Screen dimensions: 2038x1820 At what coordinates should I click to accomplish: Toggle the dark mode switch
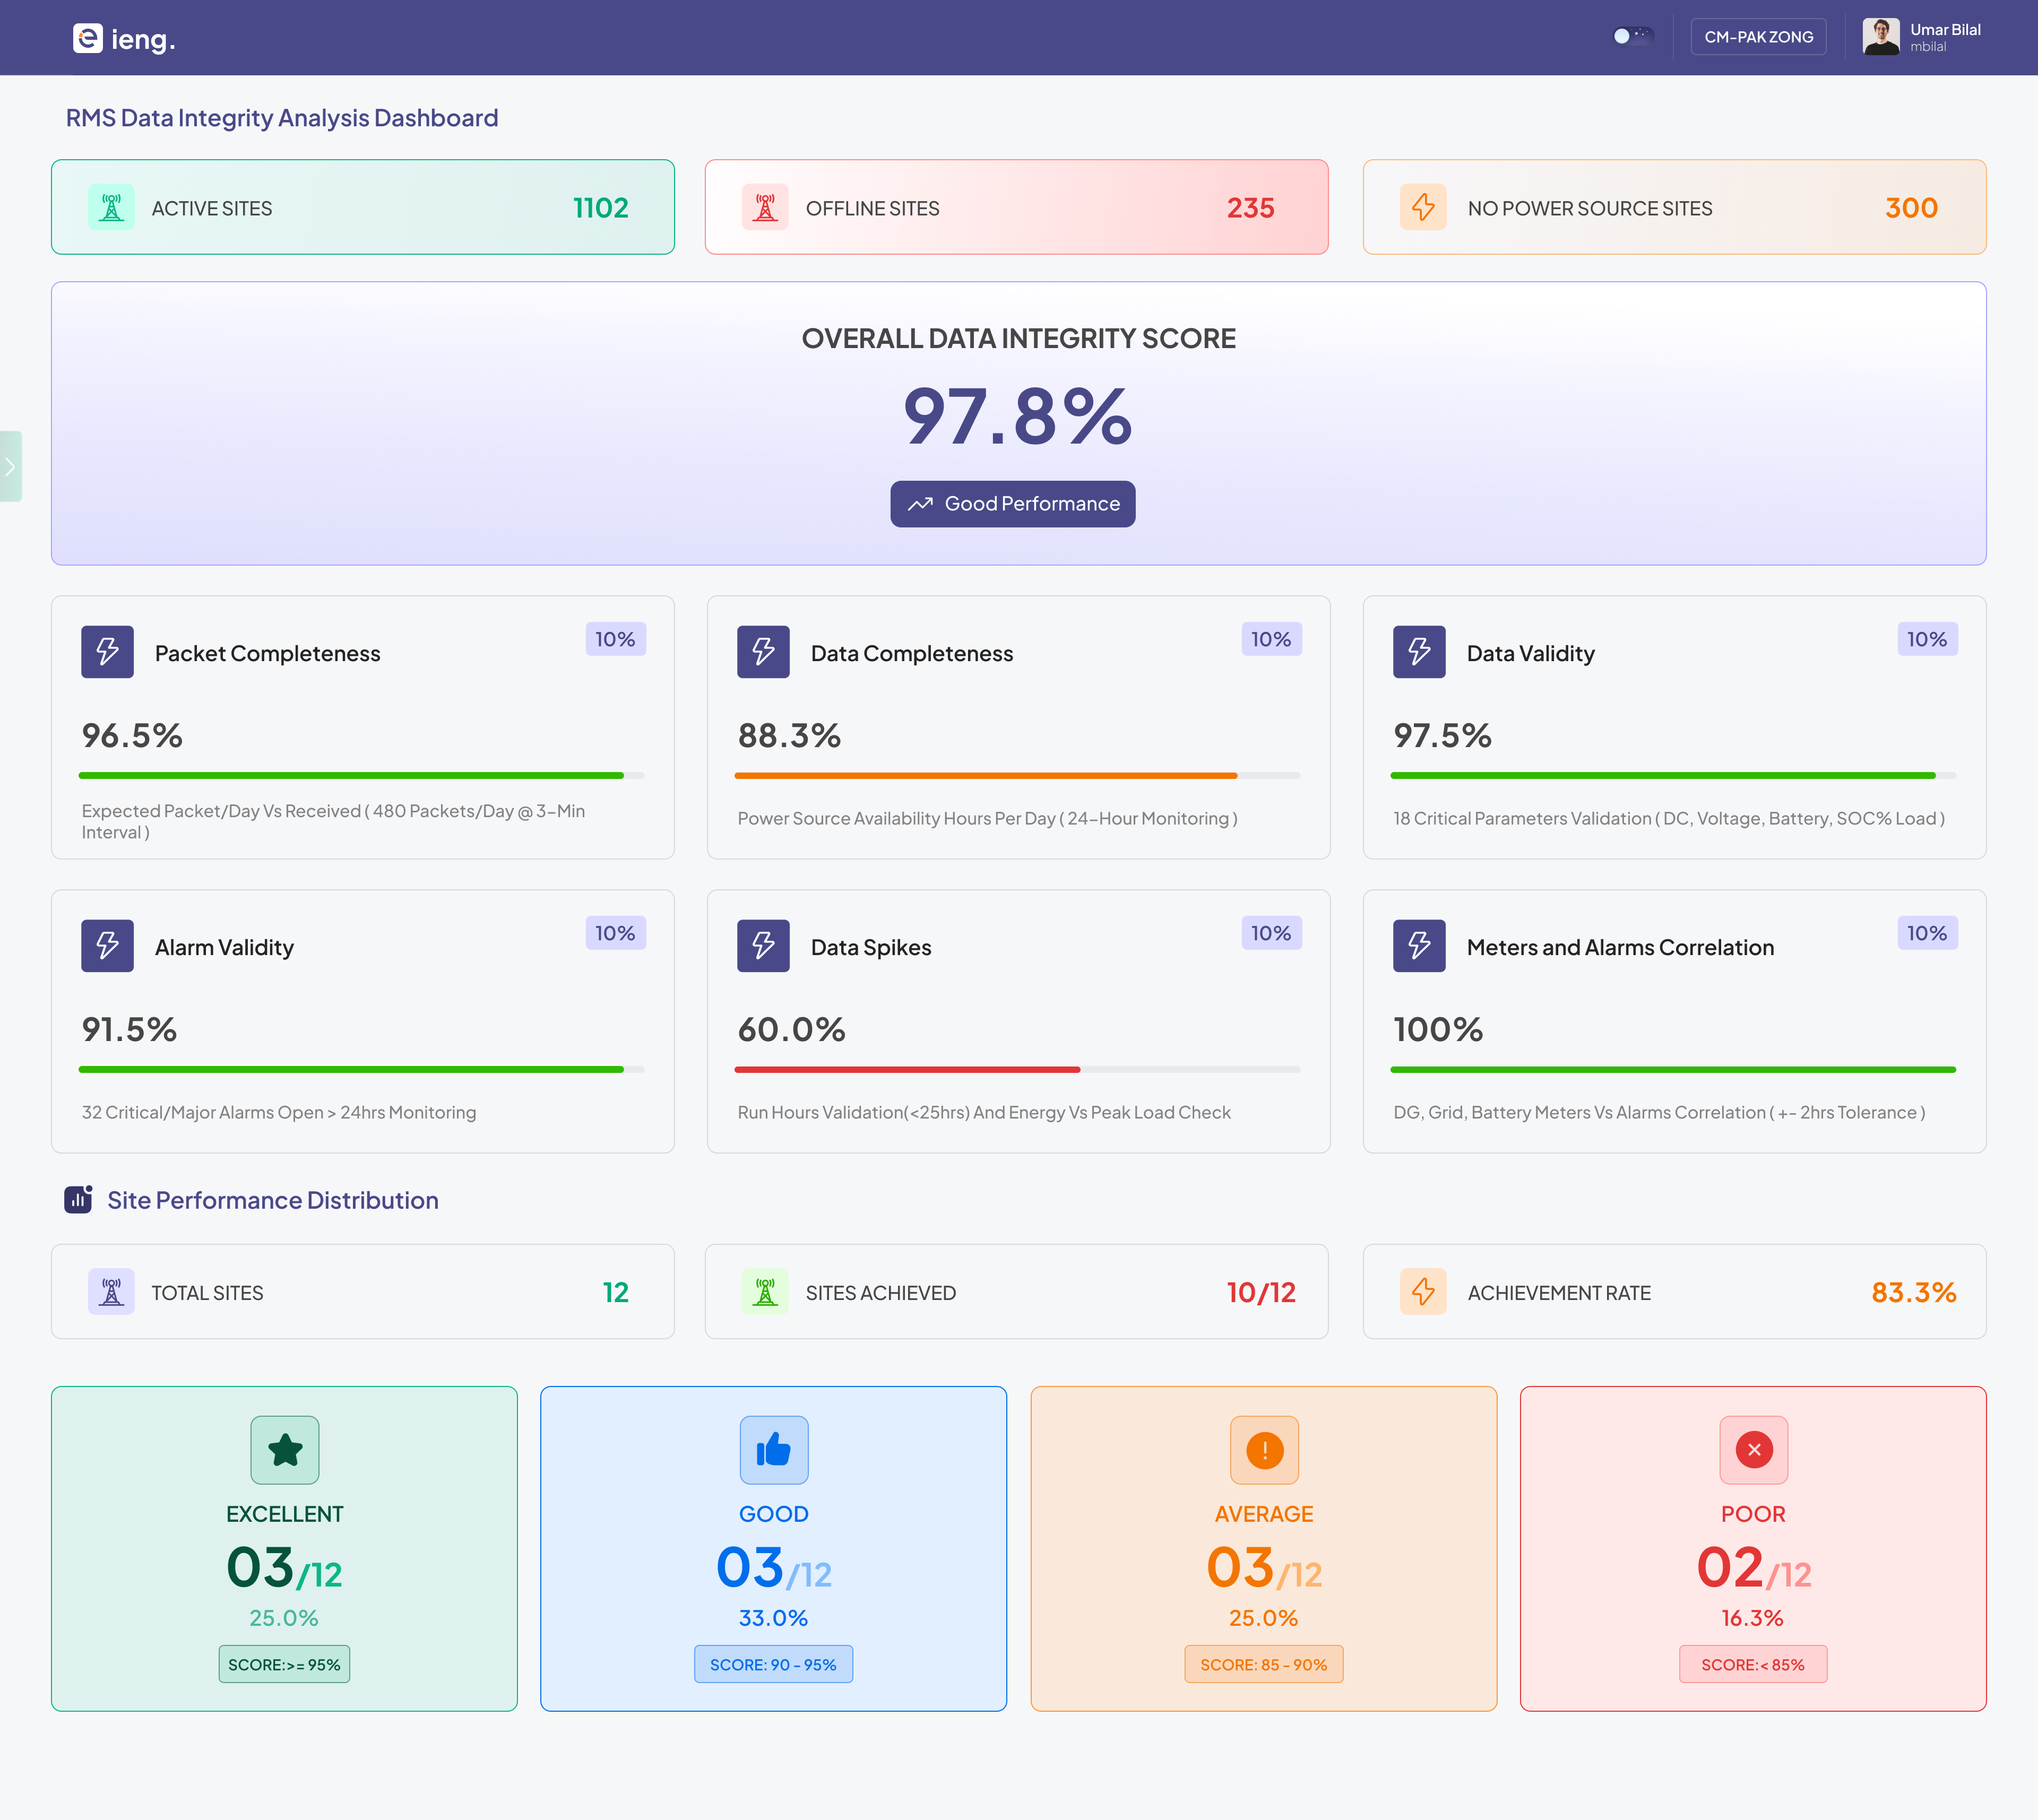1632,36
